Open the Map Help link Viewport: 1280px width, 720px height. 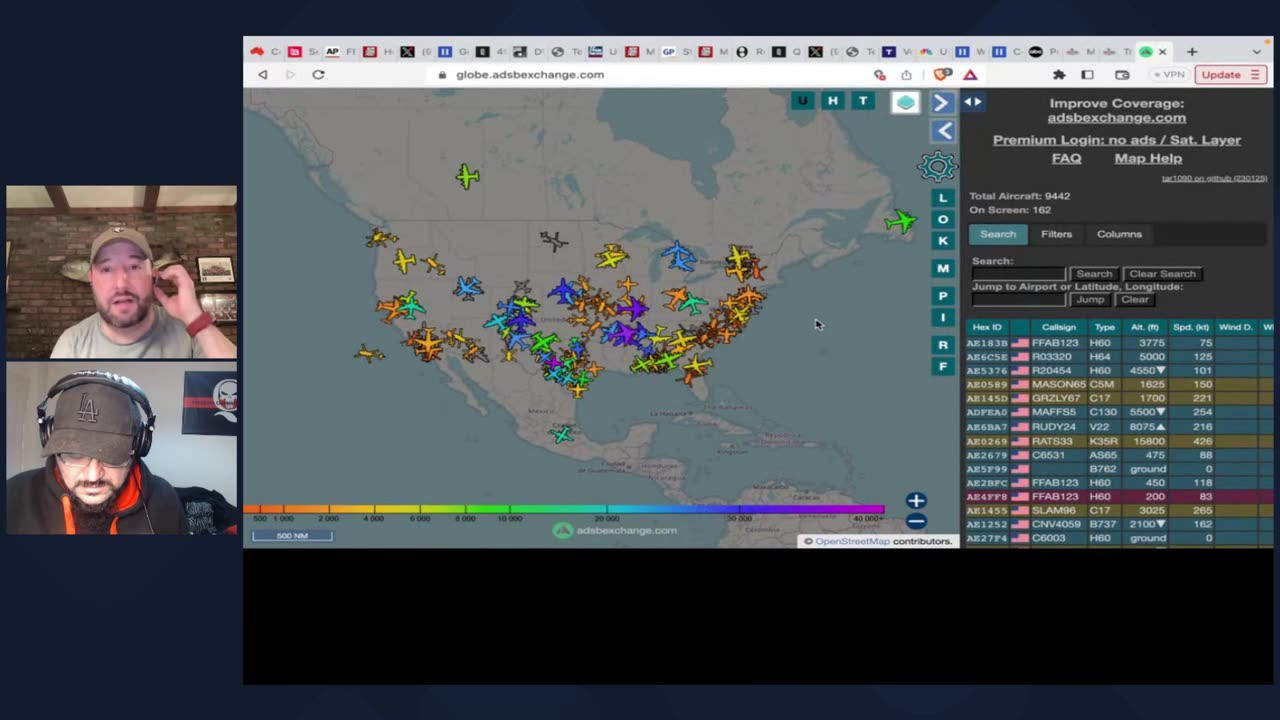(1148, 158)
